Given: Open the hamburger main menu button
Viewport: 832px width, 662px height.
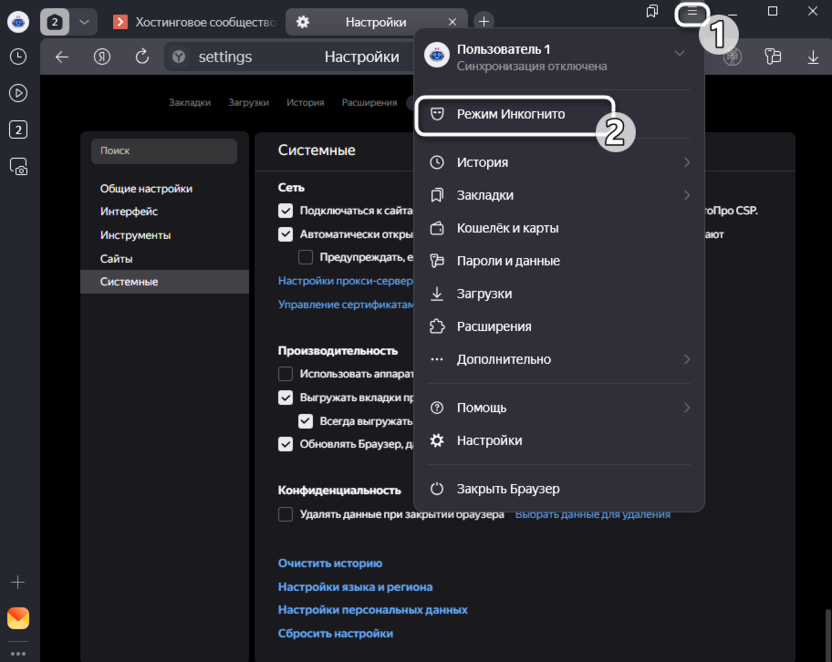Looking at the screenshot, I should click(x=691, y=13).
